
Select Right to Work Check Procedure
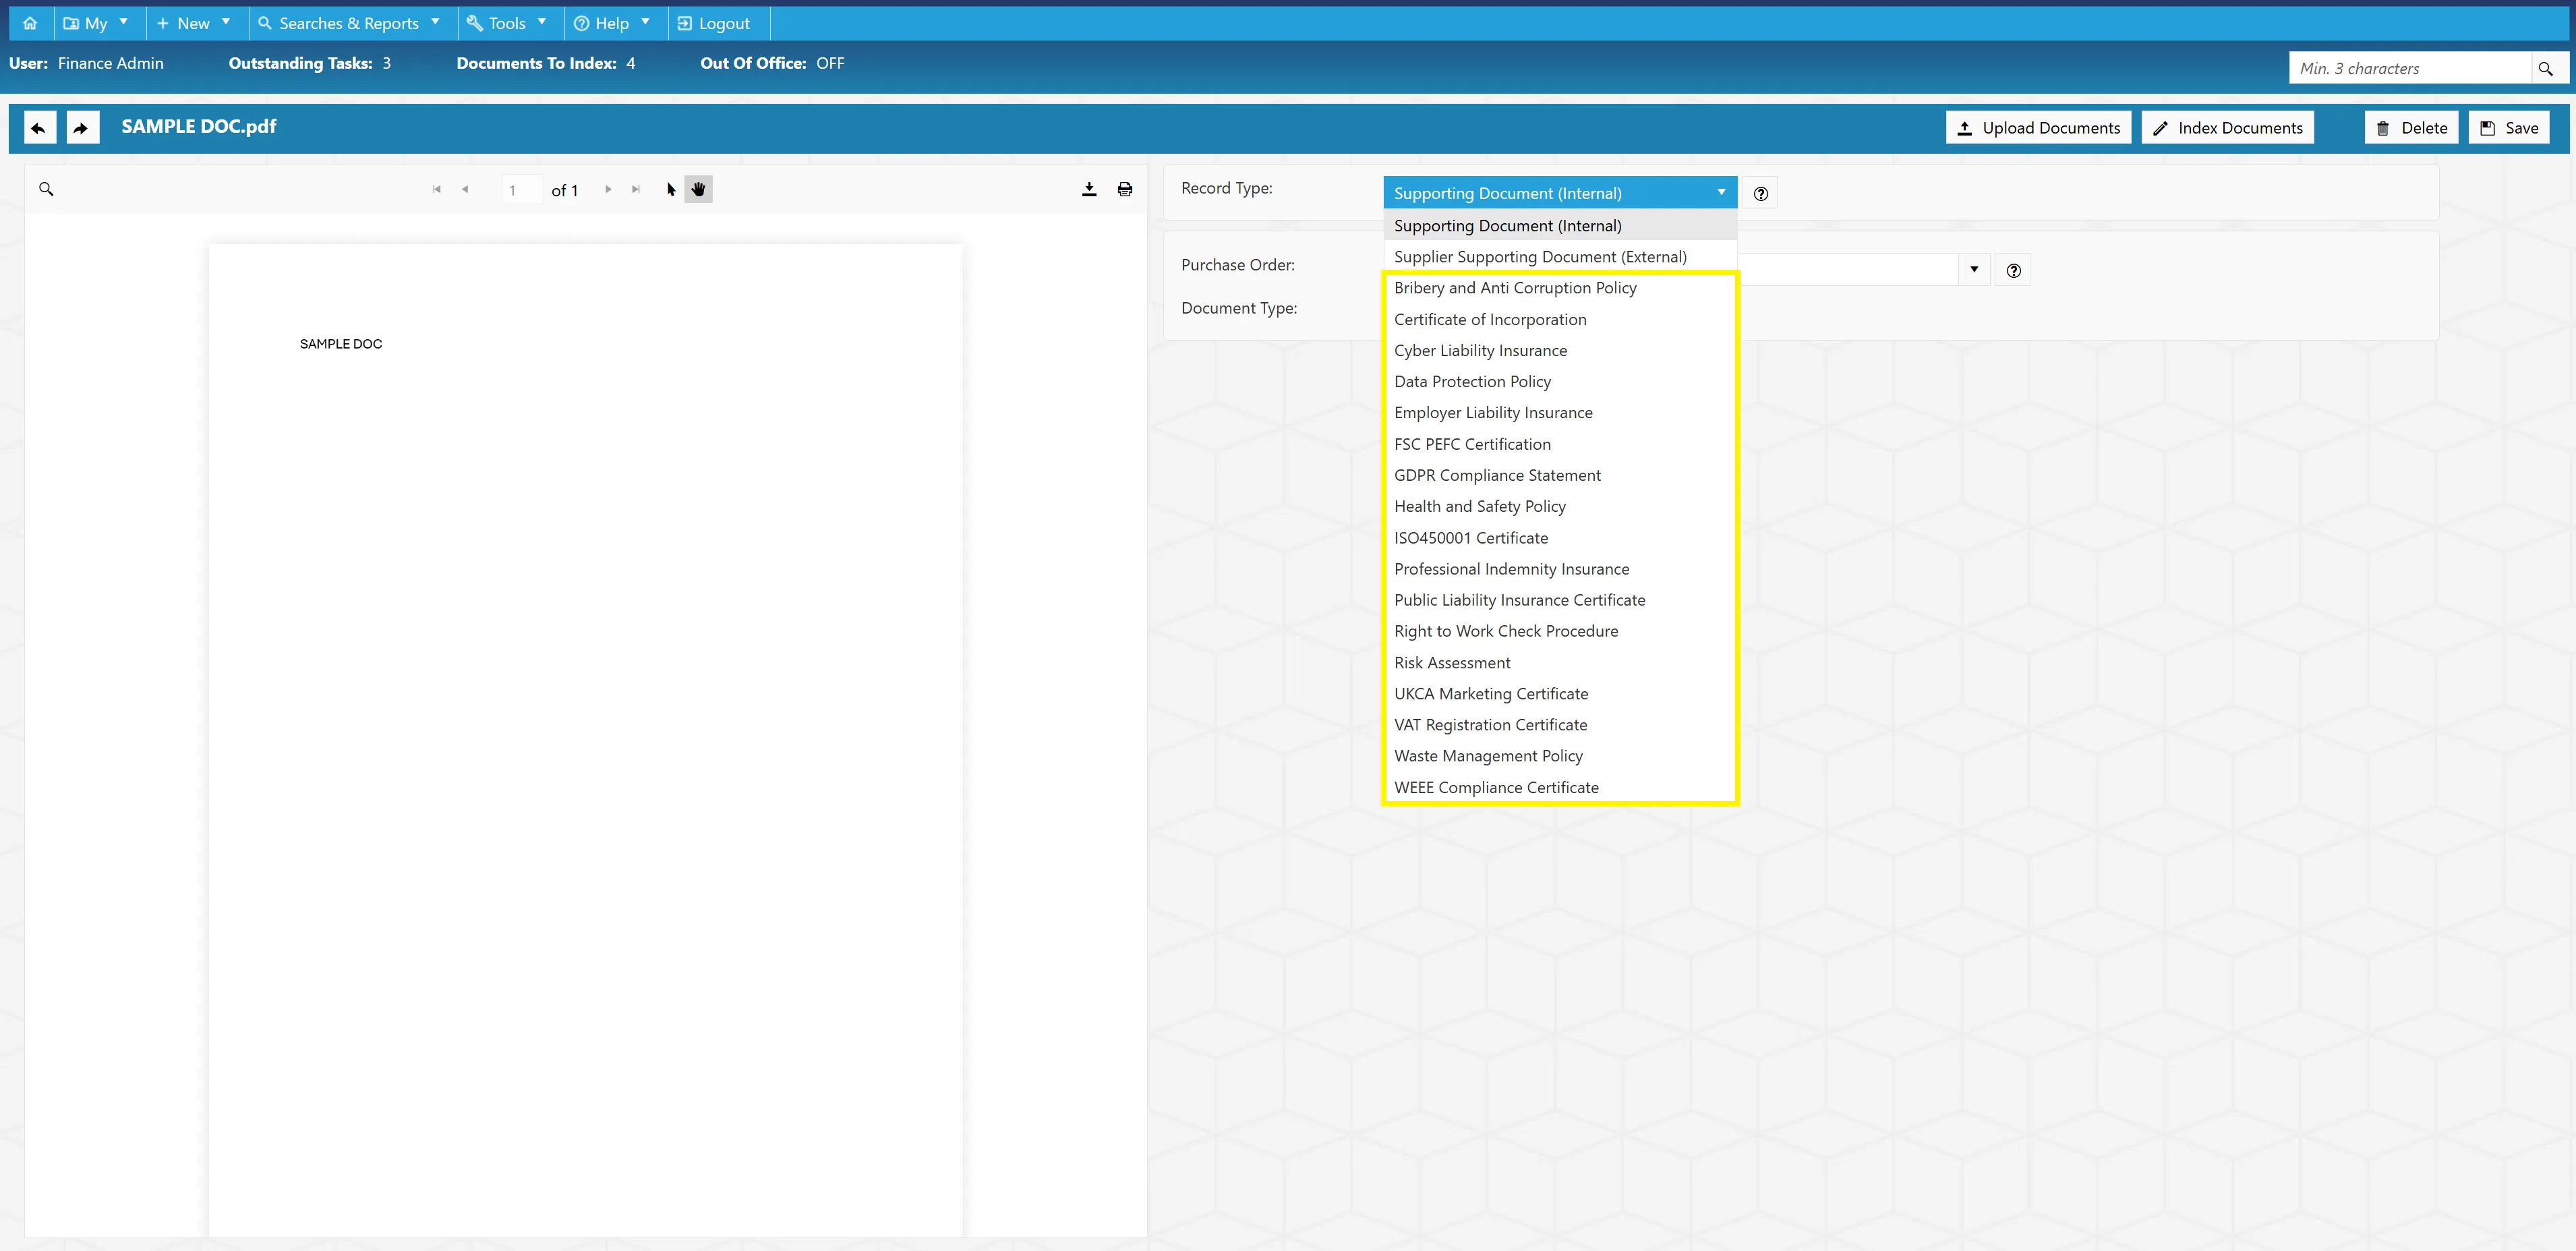click(1560, 631)
